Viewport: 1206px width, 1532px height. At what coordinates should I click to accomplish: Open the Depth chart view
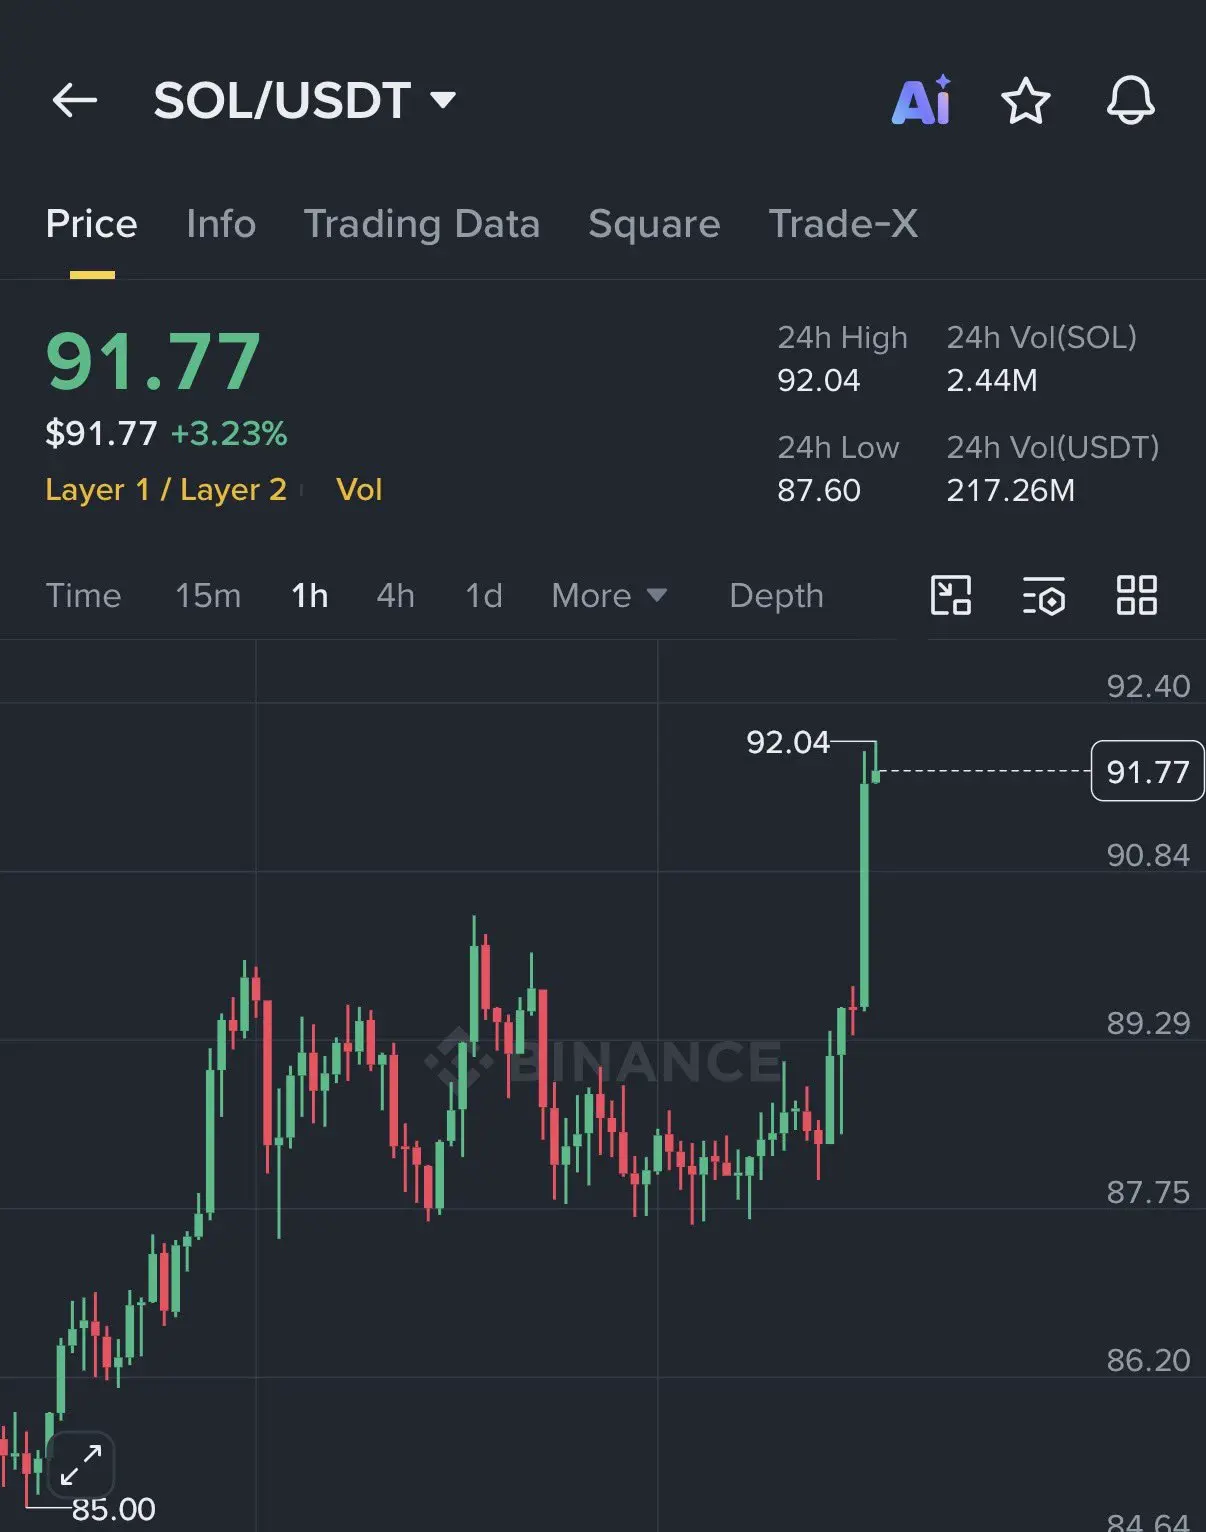[777, 596]
